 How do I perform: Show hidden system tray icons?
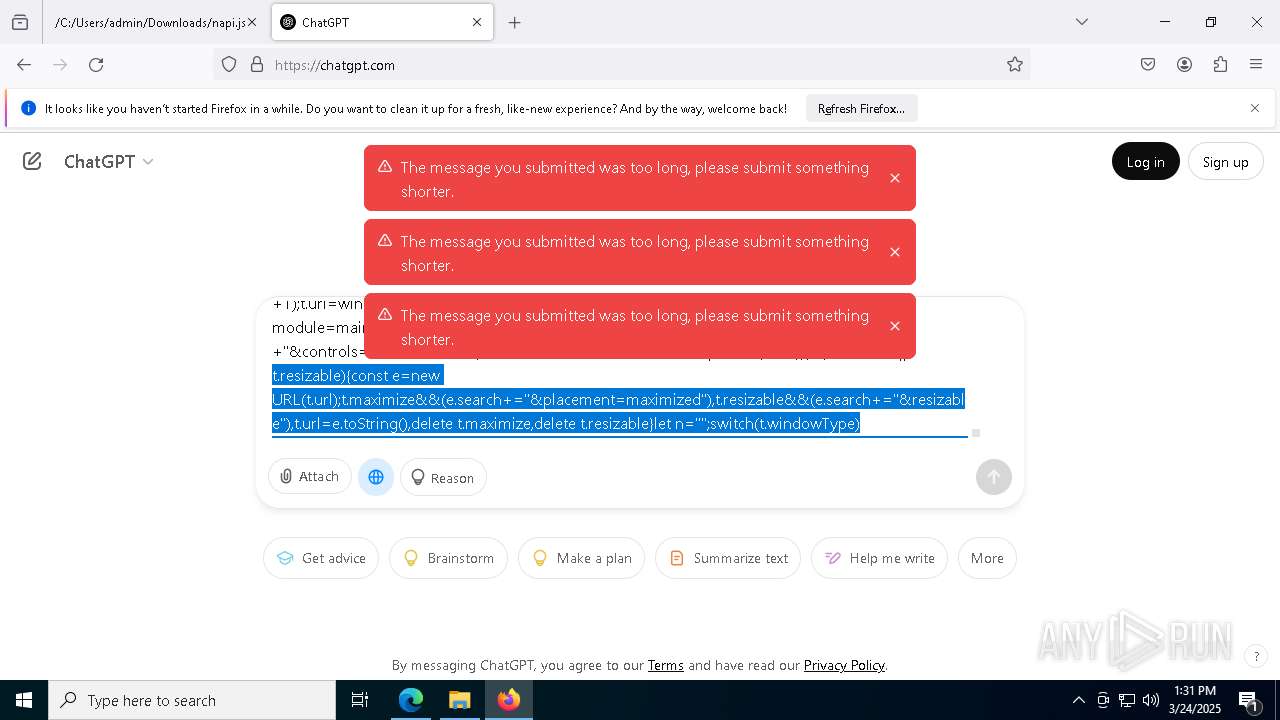1078,700
